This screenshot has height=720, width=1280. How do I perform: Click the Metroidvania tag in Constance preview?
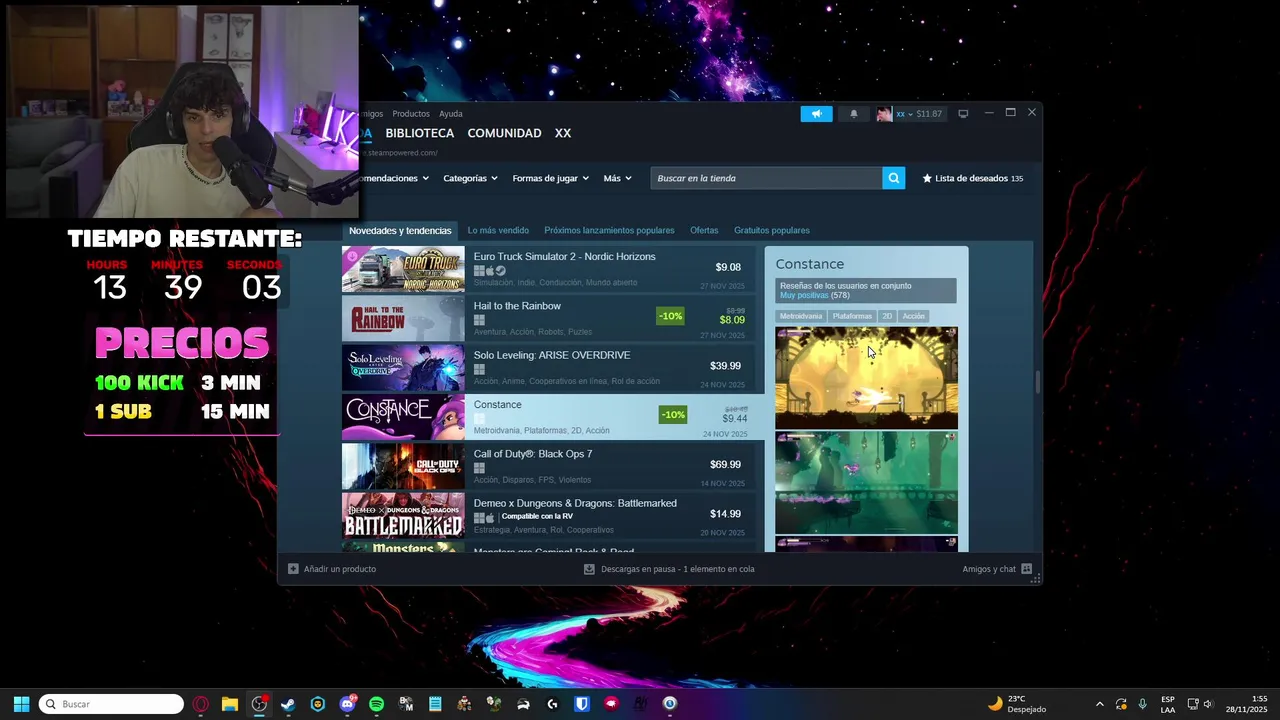[x=801, y=316]
